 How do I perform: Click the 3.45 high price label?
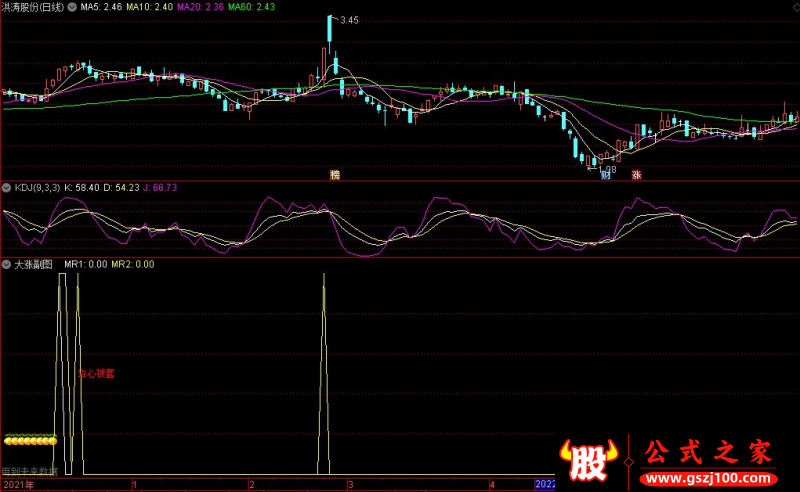click(349, 20)
